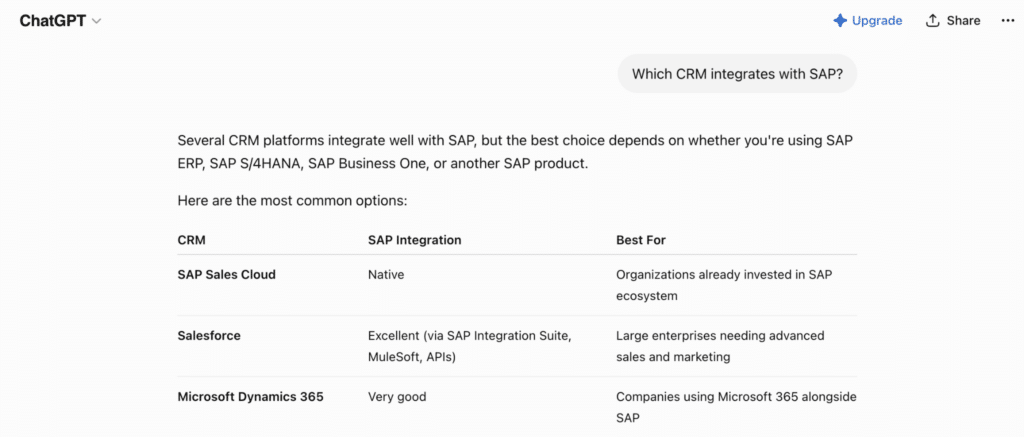Click 'Here are the most common options:' text
This screenshot has width=1024, height=437.
click(x=293, y=201)
